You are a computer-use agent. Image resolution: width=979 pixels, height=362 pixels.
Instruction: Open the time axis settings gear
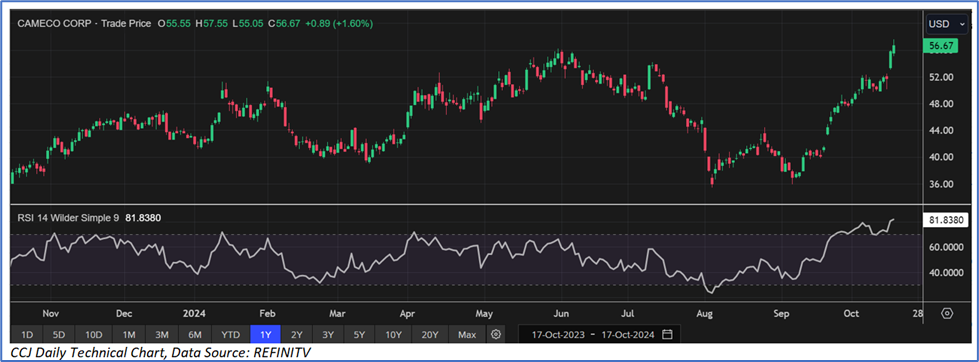(x=948, y=313)
